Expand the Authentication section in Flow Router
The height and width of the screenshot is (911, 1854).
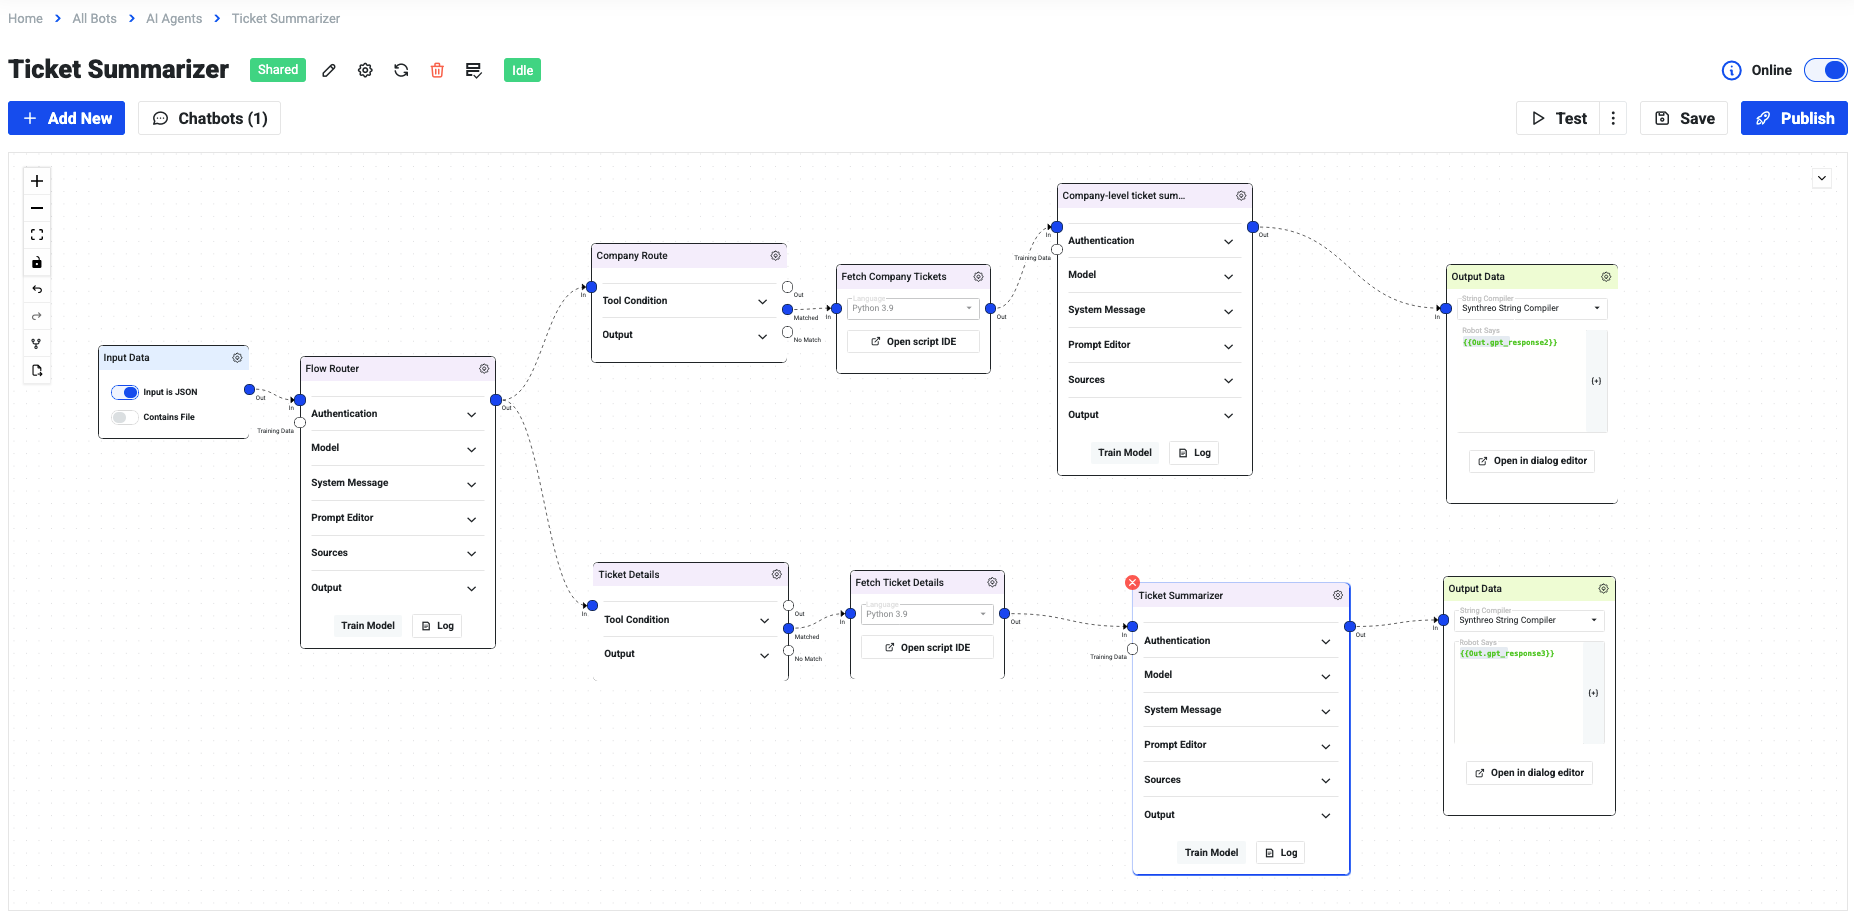[x=470, y=413]
